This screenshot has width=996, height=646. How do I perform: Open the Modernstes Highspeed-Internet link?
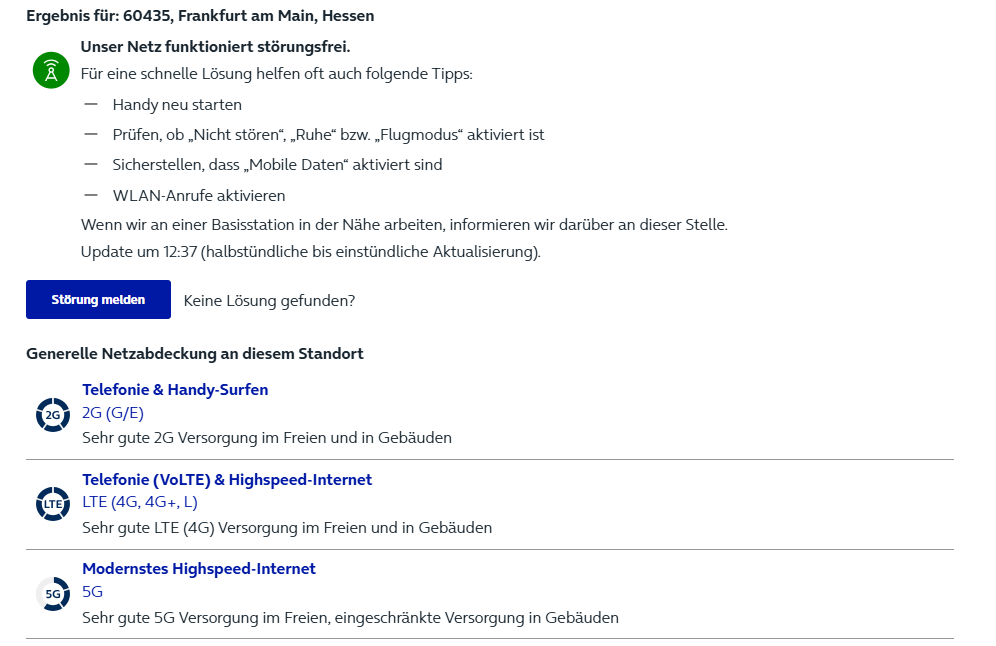pyautogui.click(x=199, y=569)
